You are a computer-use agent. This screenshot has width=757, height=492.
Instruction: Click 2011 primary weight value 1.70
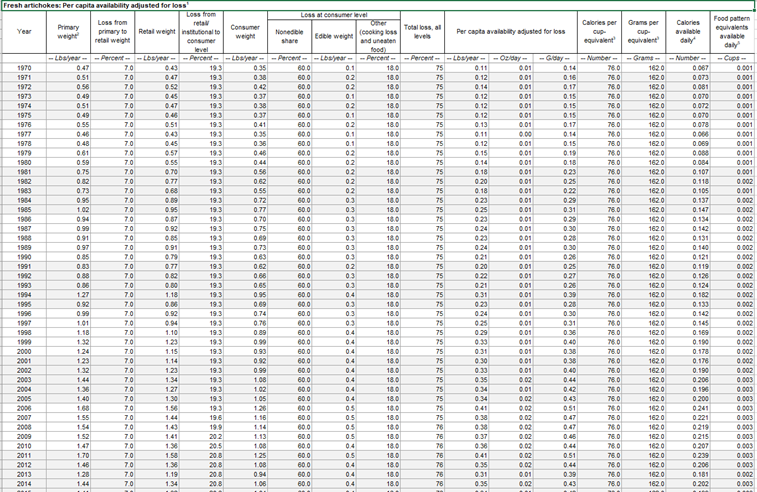click(68, 455)
